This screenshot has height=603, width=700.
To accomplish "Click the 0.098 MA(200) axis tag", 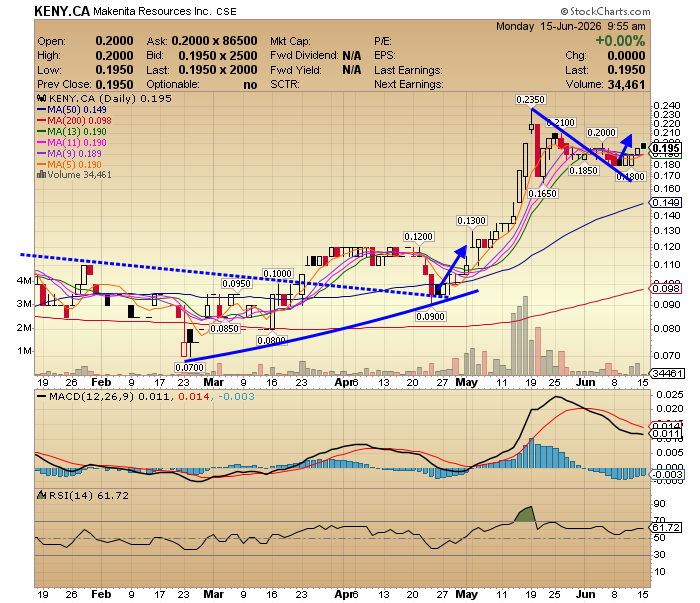I will point(666,288).
